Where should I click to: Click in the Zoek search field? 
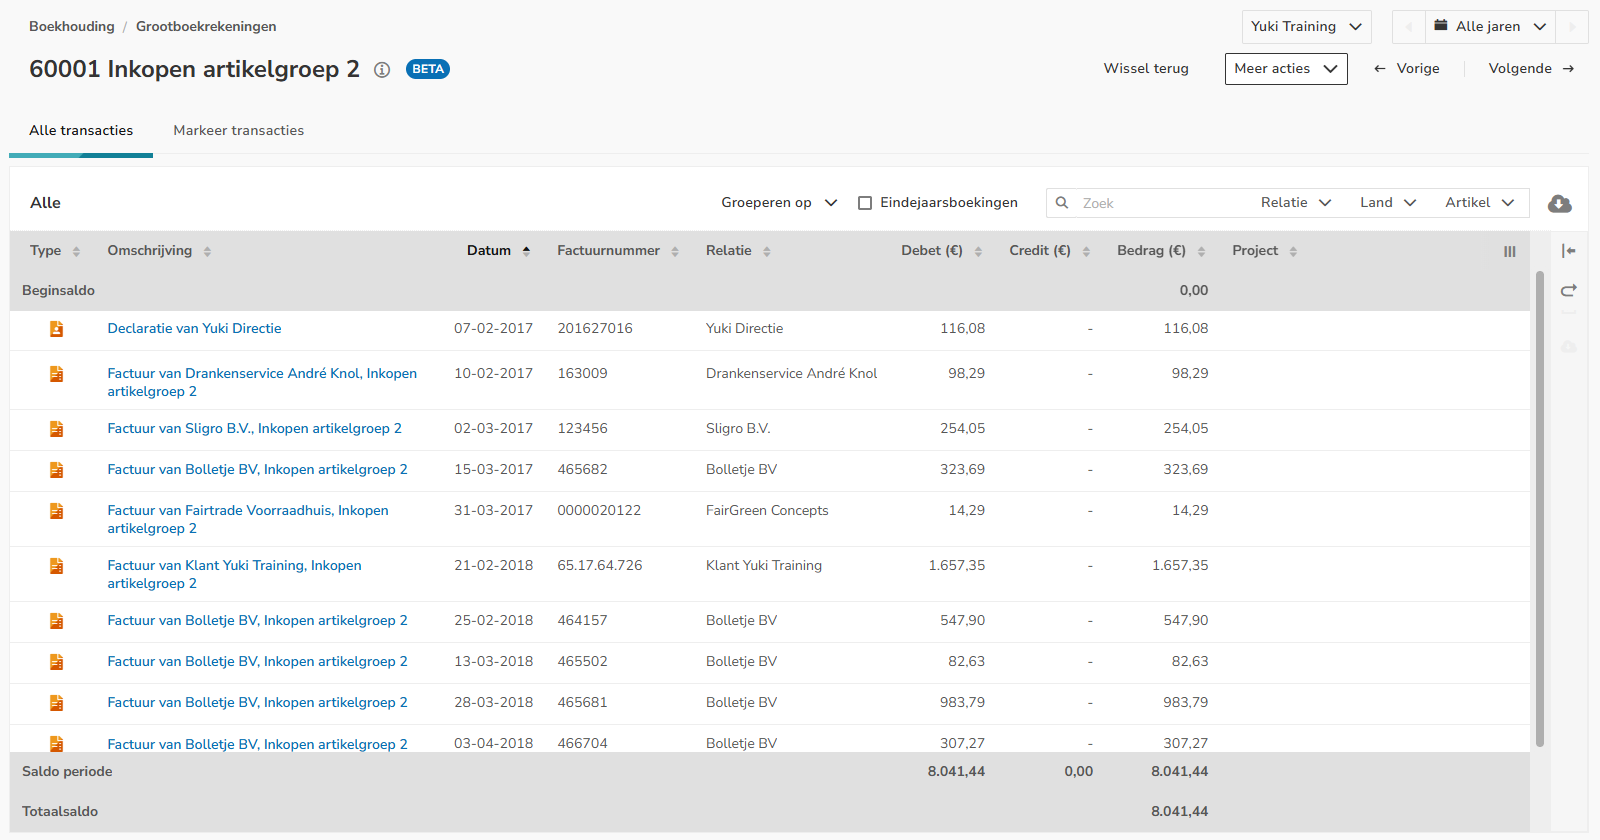coord(1160,203)
